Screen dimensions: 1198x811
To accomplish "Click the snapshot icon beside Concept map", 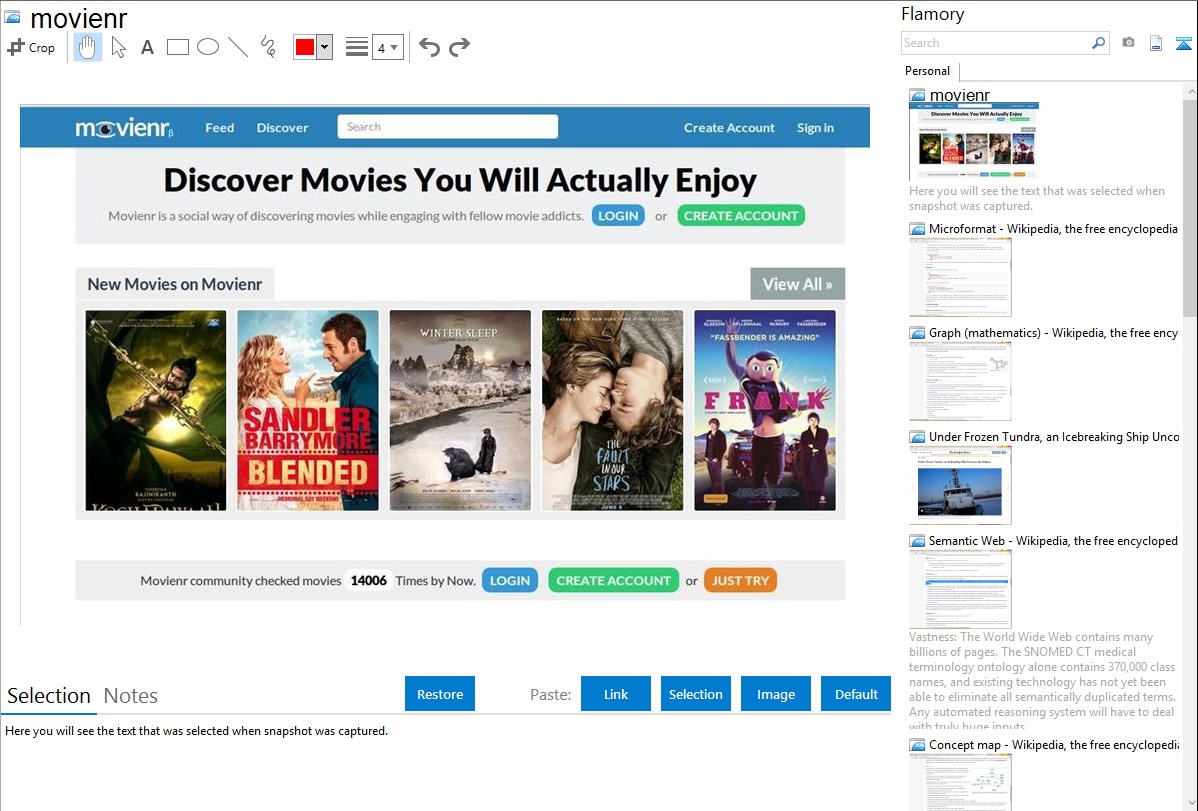I will coord(917,745).
